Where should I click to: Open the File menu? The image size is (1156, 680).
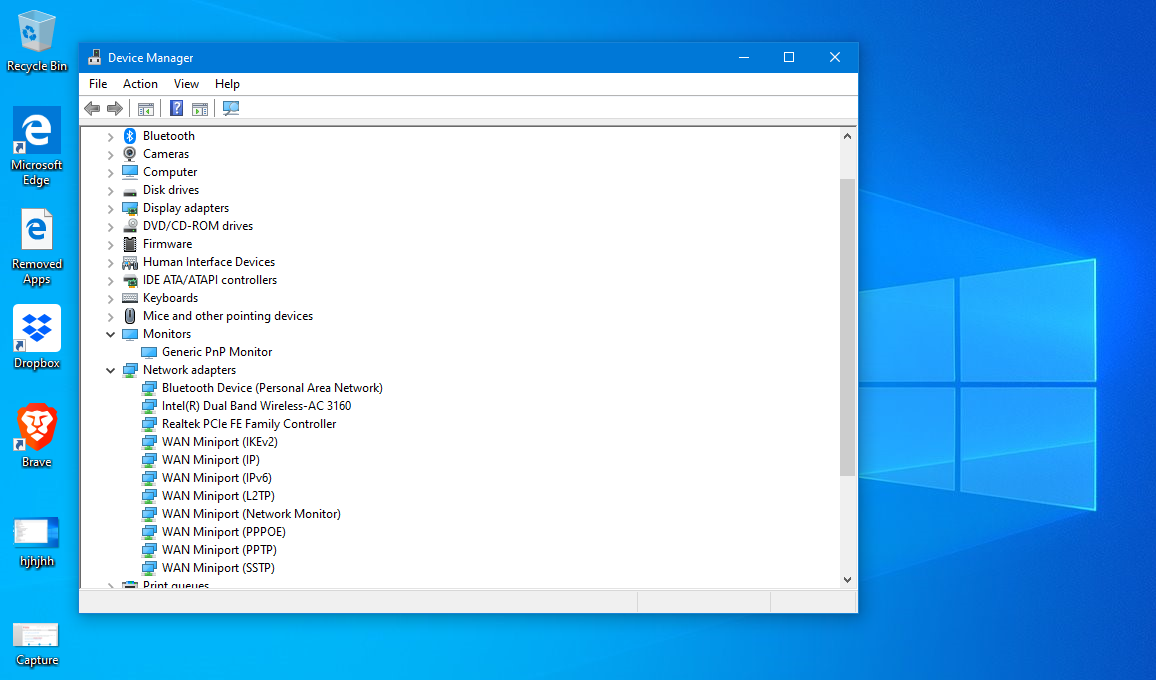[x=98, y=84]
